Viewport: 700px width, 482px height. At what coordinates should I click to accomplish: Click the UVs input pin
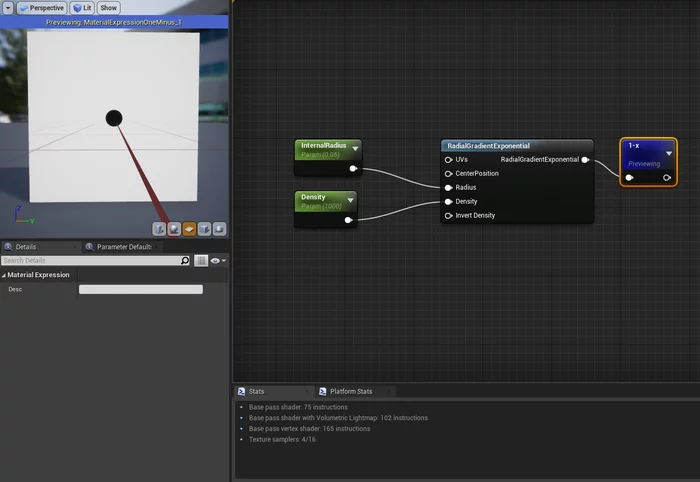pyautogui.click(x=449, y=160)
